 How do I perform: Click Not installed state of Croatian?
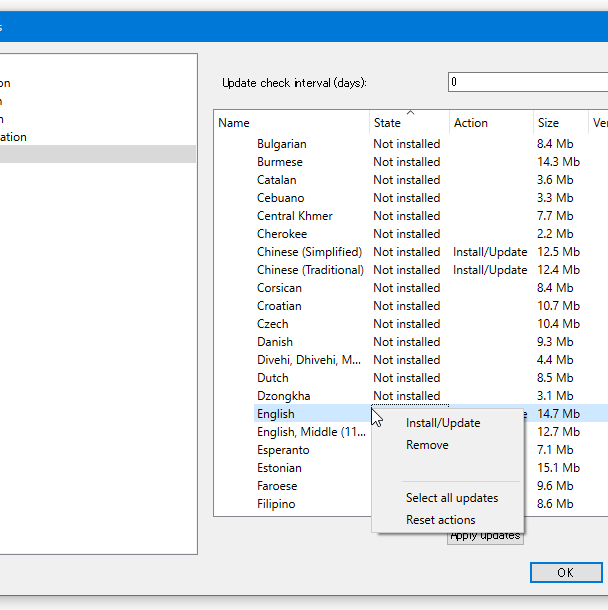(407, 306)
